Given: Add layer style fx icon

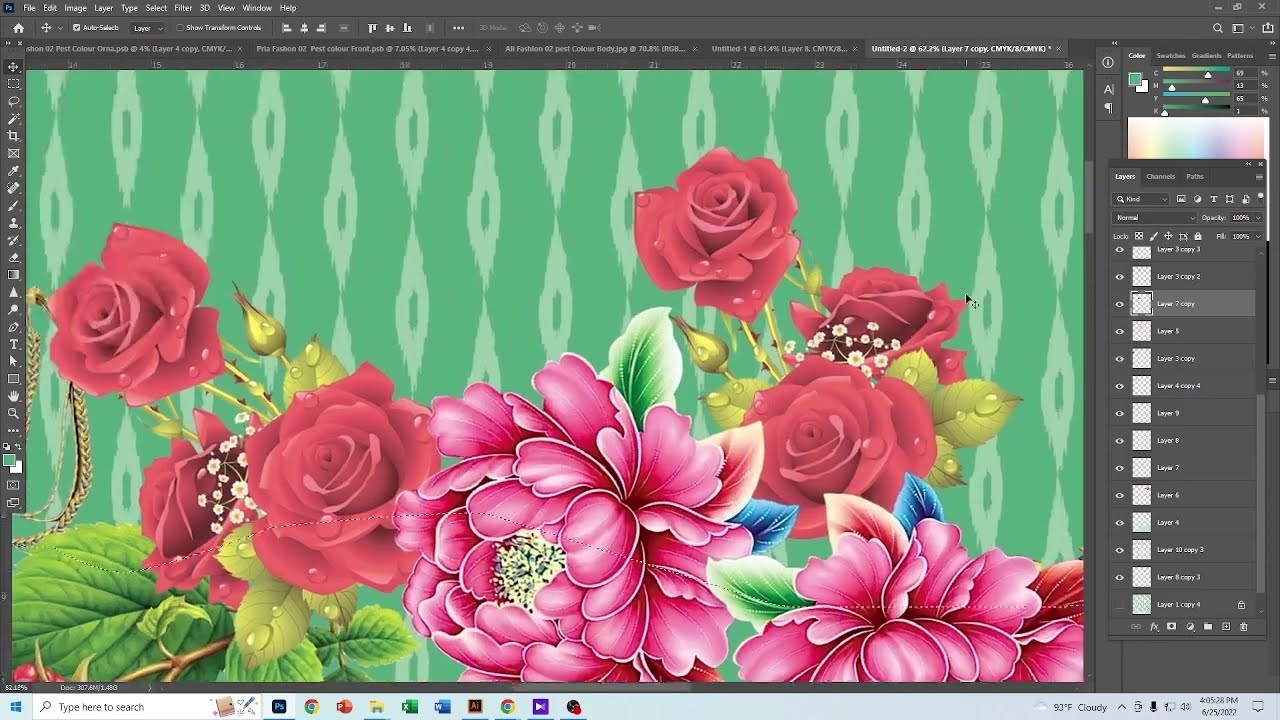Looking at the screenshot, I should point(1154,627).
